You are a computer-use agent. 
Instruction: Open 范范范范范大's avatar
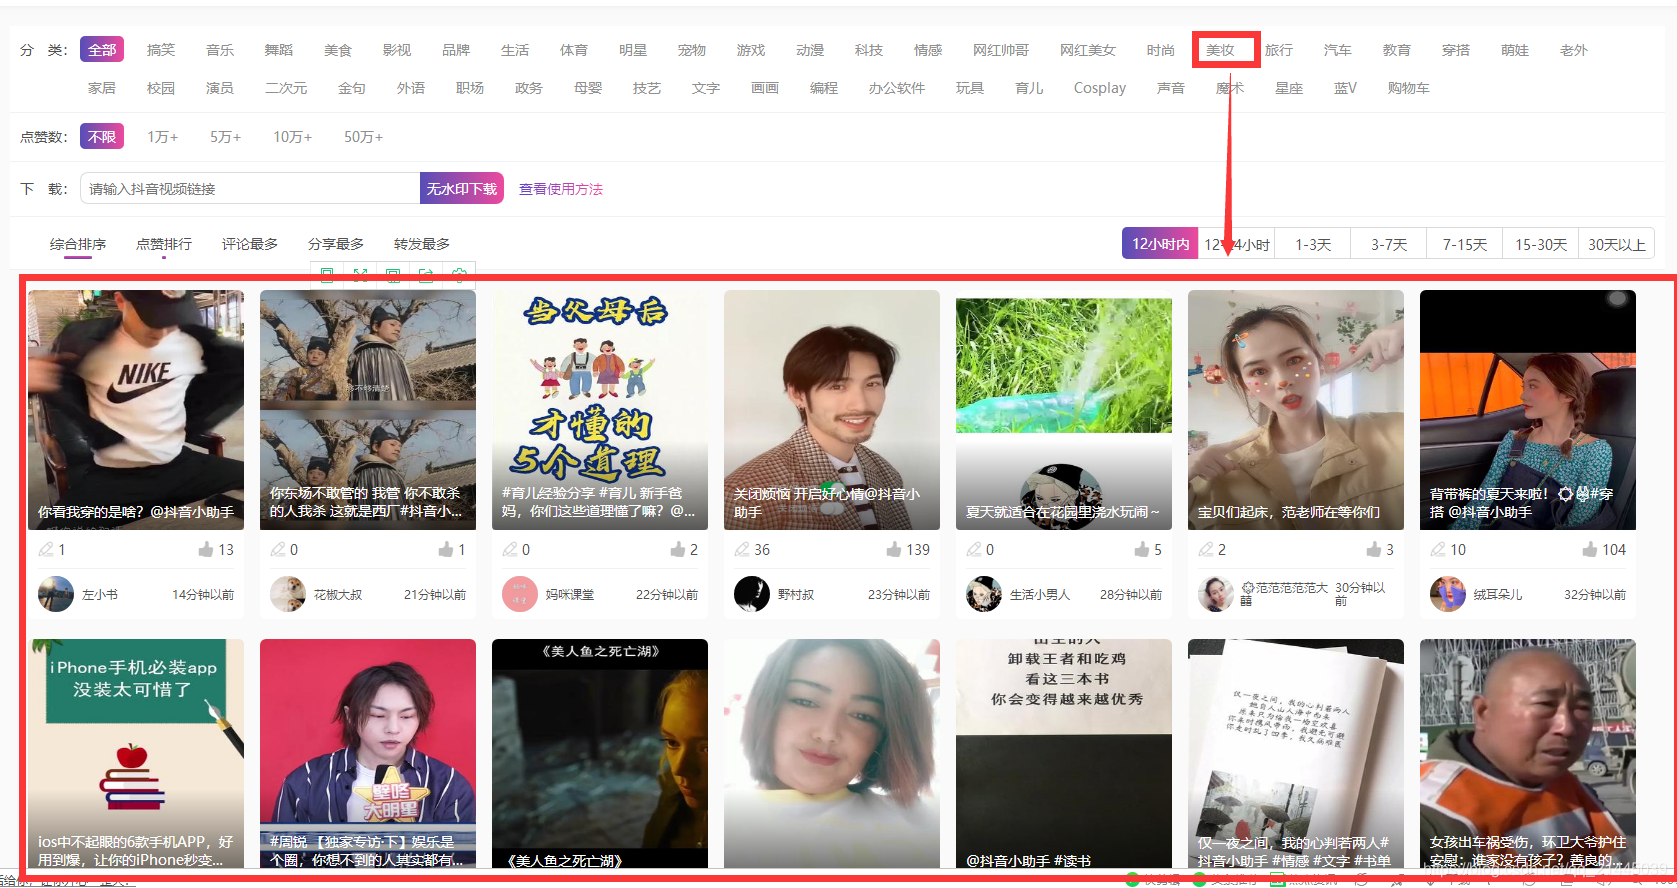(1216, 594)
